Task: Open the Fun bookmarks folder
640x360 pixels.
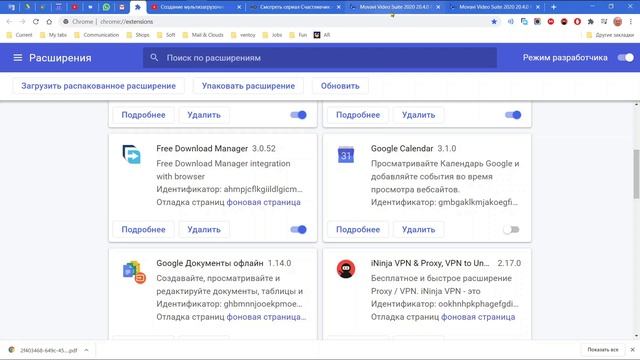Action: [x=298, y=35]
